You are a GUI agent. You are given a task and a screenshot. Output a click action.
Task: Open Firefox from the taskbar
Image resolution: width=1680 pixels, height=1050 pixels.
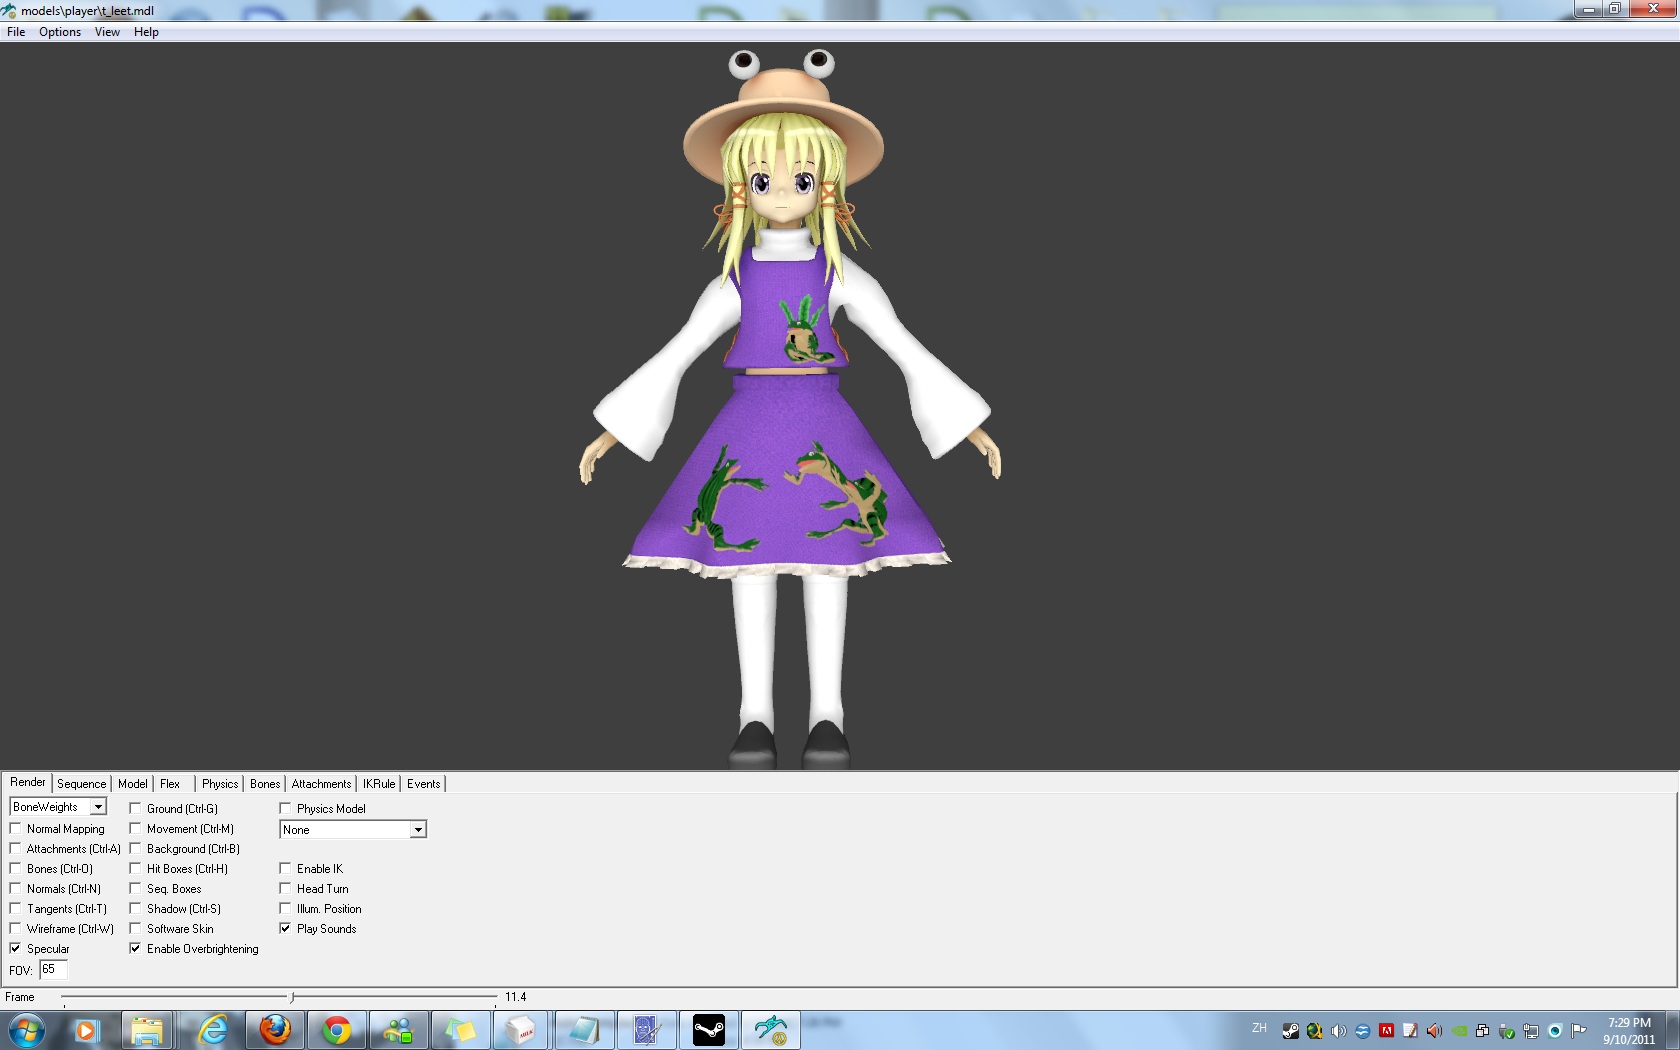[x=274, y=1030]
